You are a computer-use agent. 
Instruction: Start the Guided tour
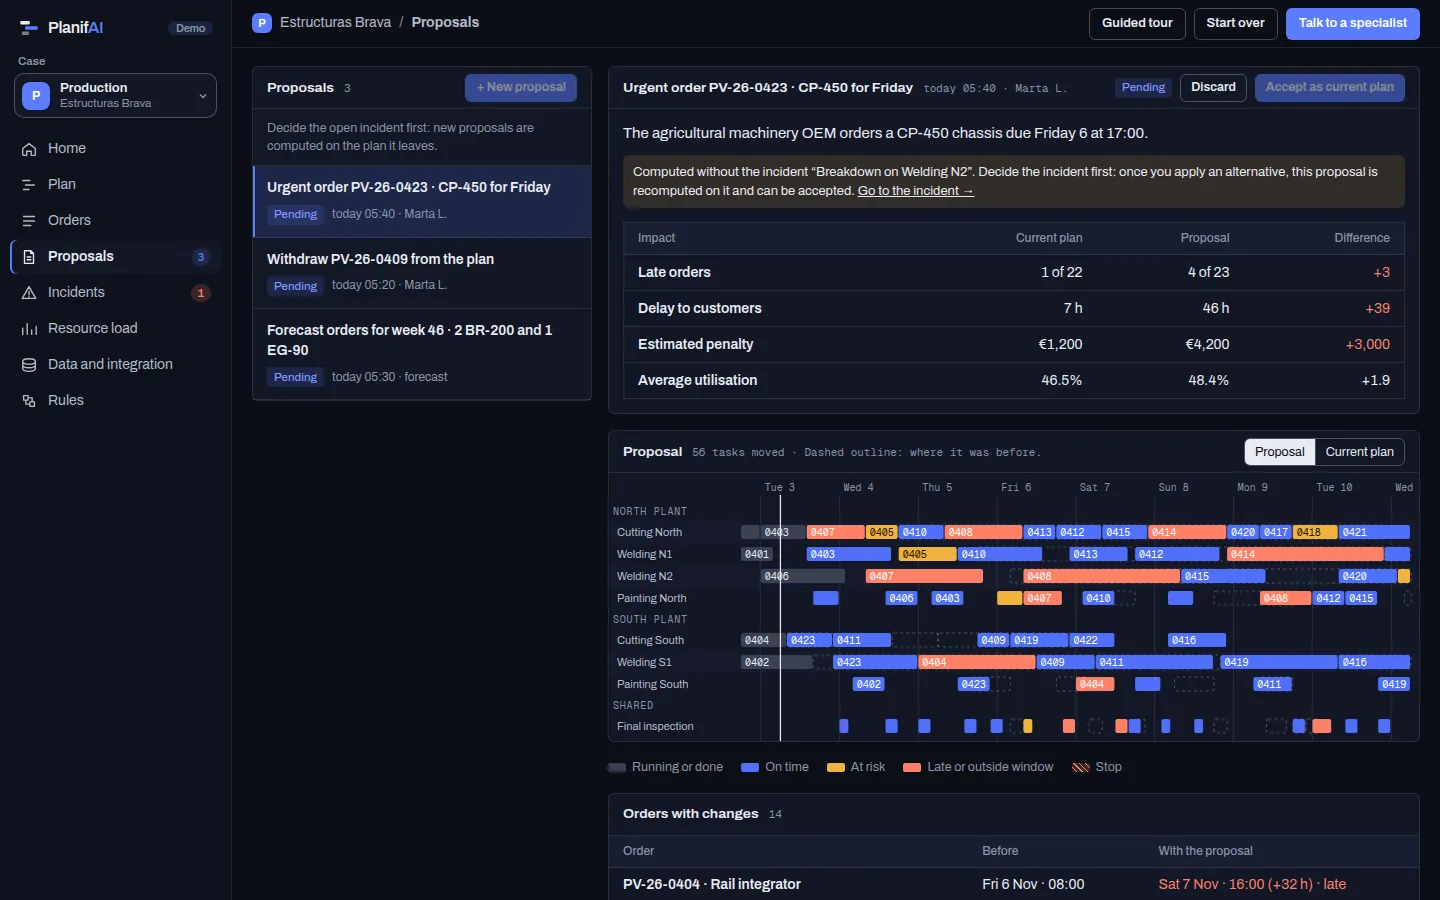pos(1137,23)
